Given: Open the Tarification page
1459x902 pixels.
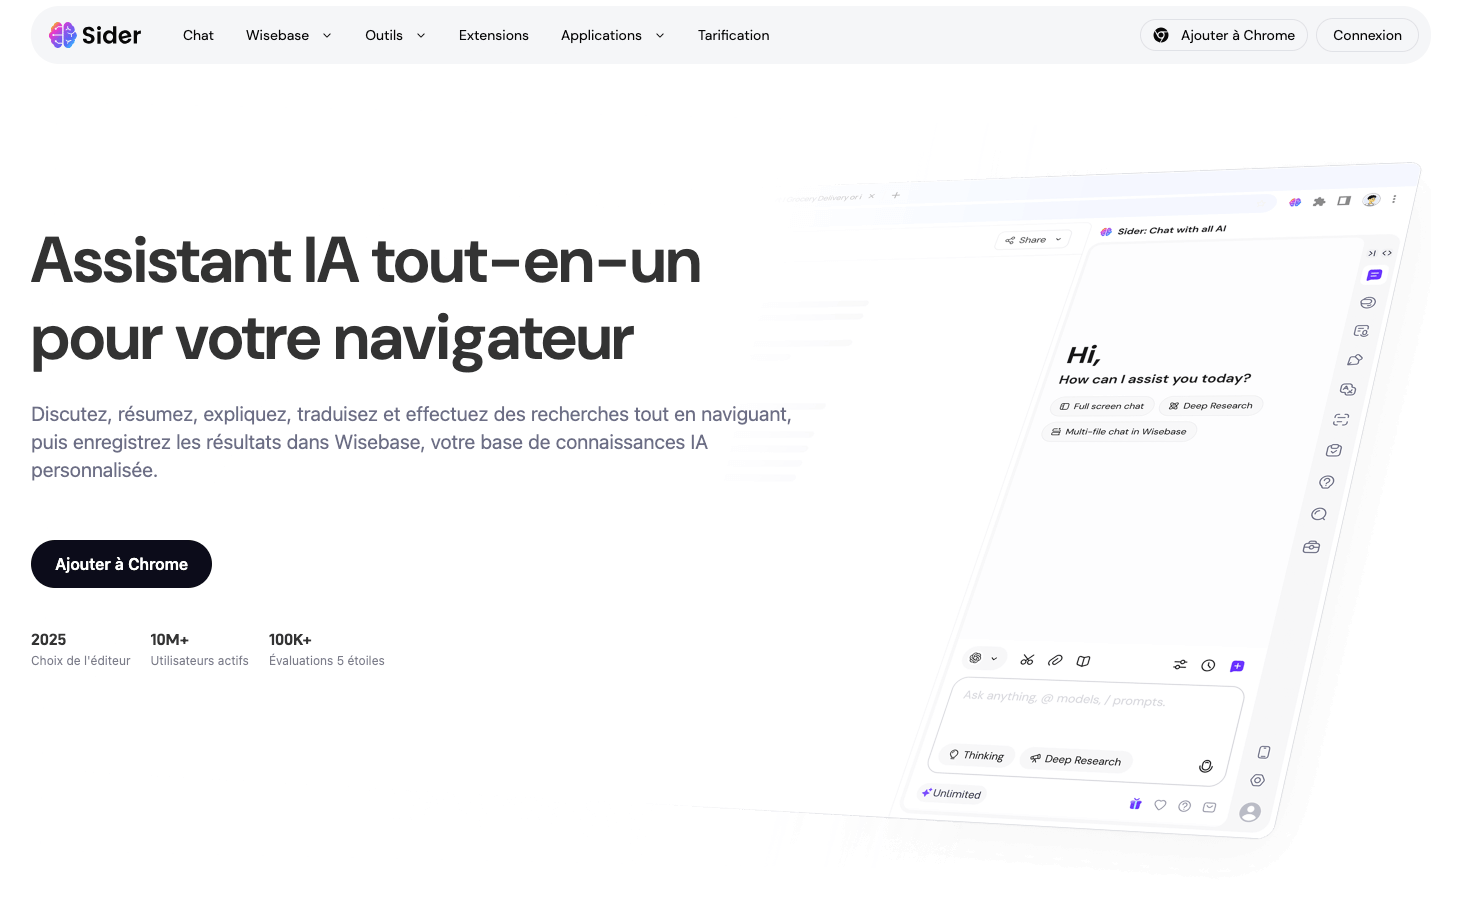Looking at the screenshot, I should [734, 35].
